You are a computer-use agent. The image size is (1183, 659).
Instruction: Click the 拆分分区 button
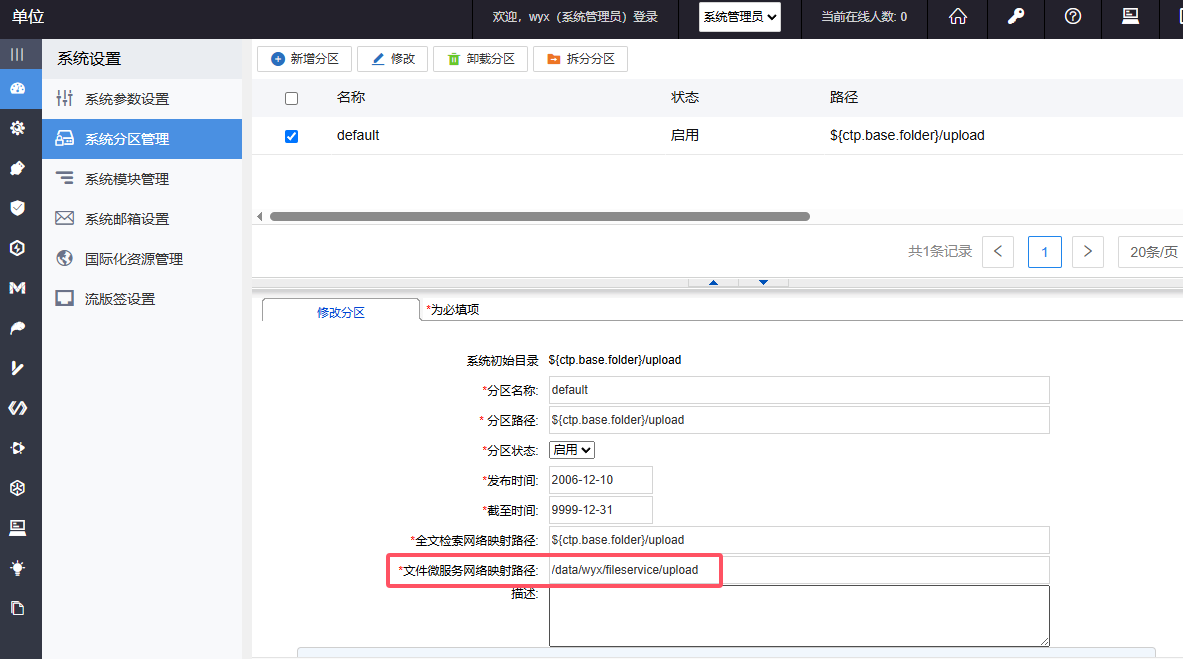click(580, 59)
